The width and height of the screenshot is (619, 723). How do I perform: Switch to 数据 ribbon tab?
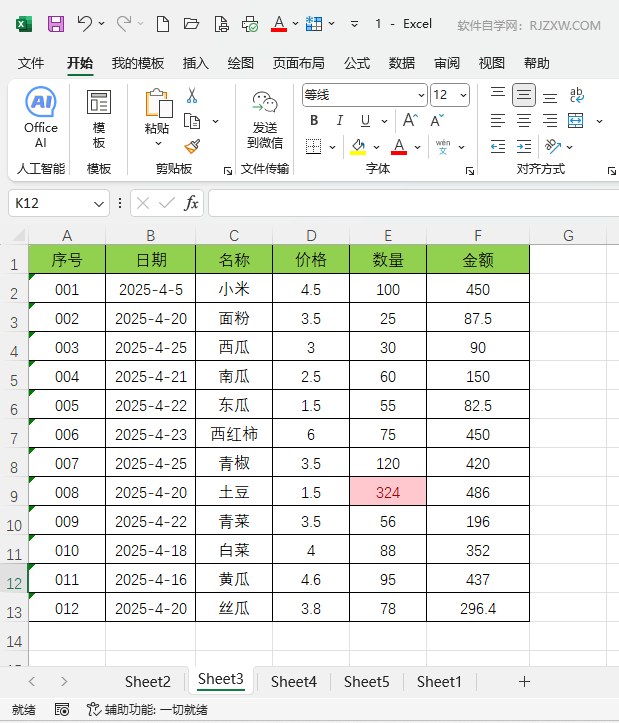pos(402,63)
